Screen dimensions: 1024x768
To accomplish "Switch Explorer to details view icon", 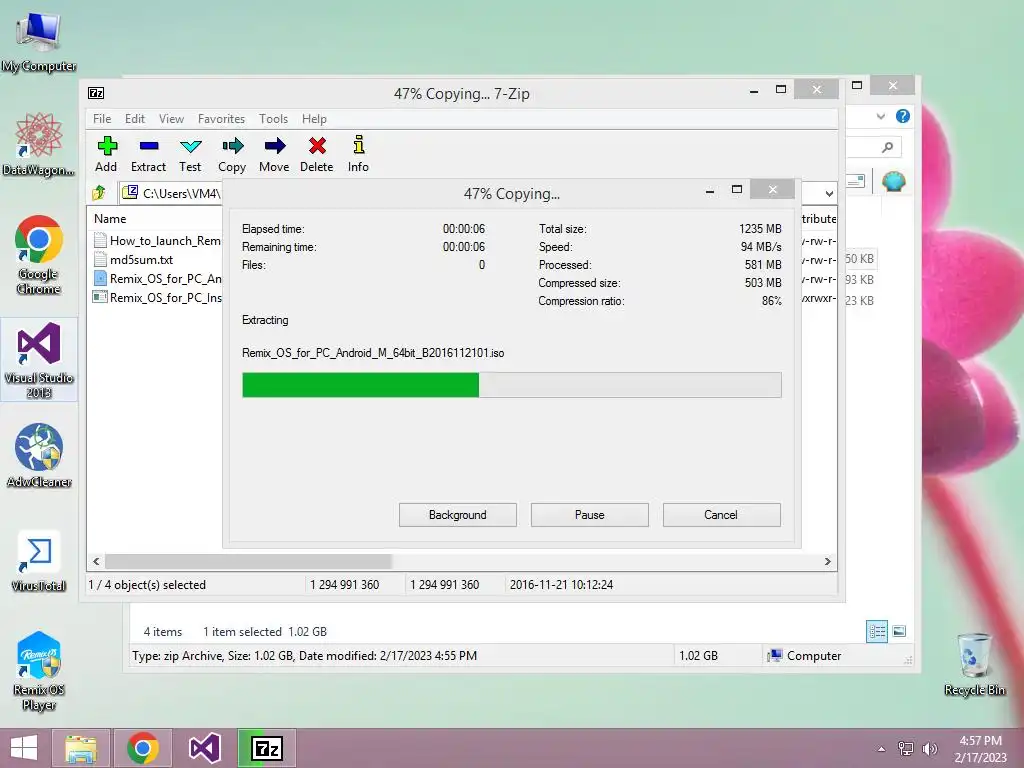I will [877, 631].
